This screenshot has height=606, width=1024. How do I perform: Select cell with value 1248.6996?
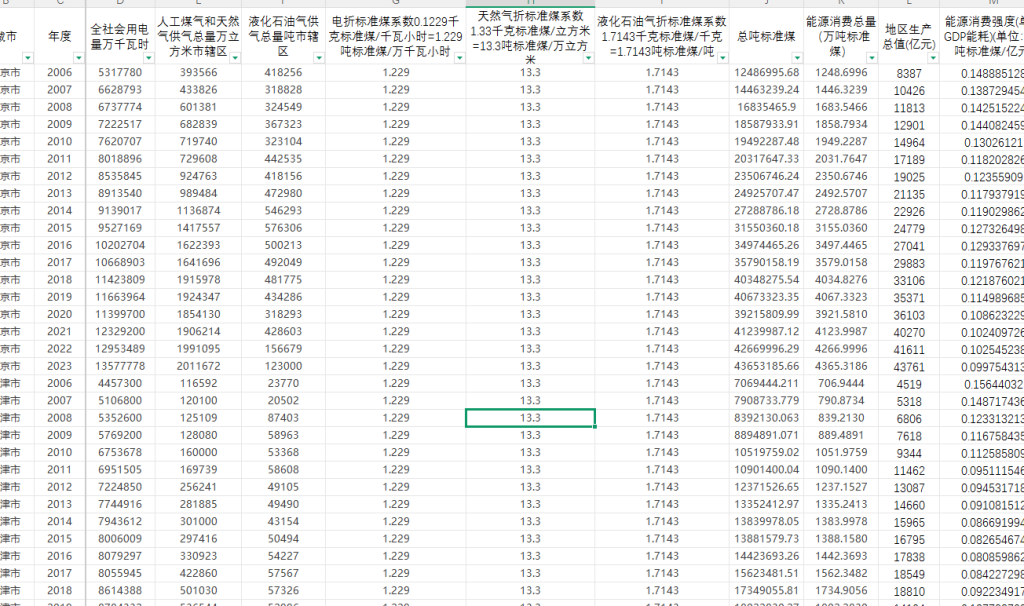point(841,72)
